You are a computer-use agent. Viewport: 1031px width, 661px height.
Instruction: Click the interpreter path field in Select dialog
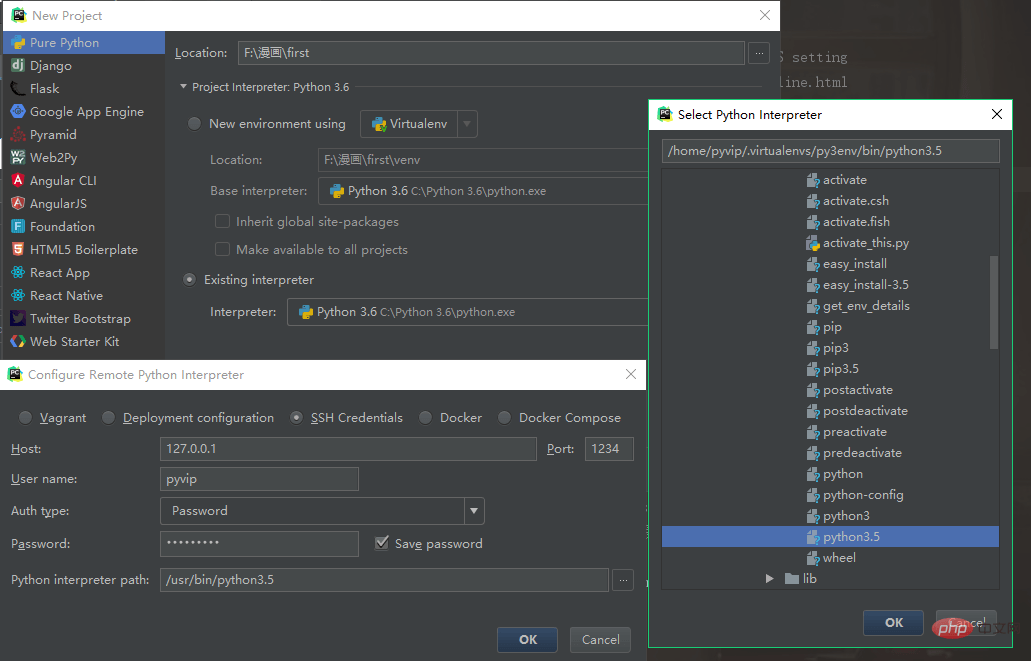(x=830, y=151)
